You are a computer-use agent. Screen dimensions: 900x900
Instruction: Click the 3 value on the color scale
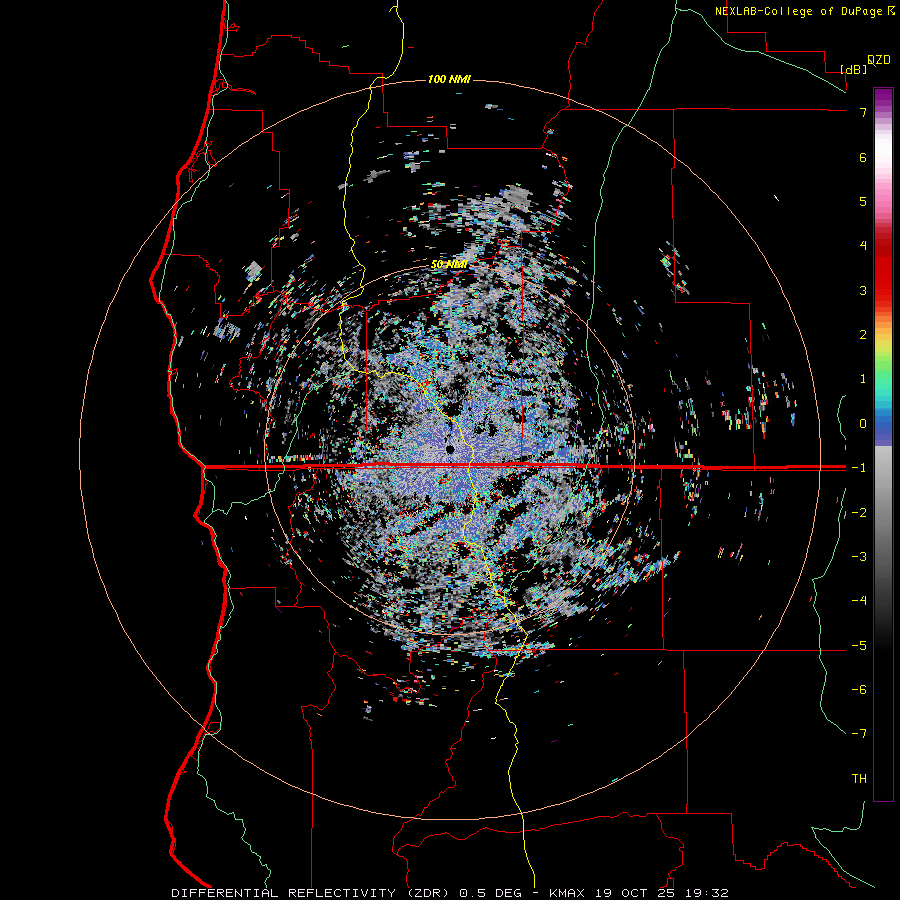tap(863, 290)
